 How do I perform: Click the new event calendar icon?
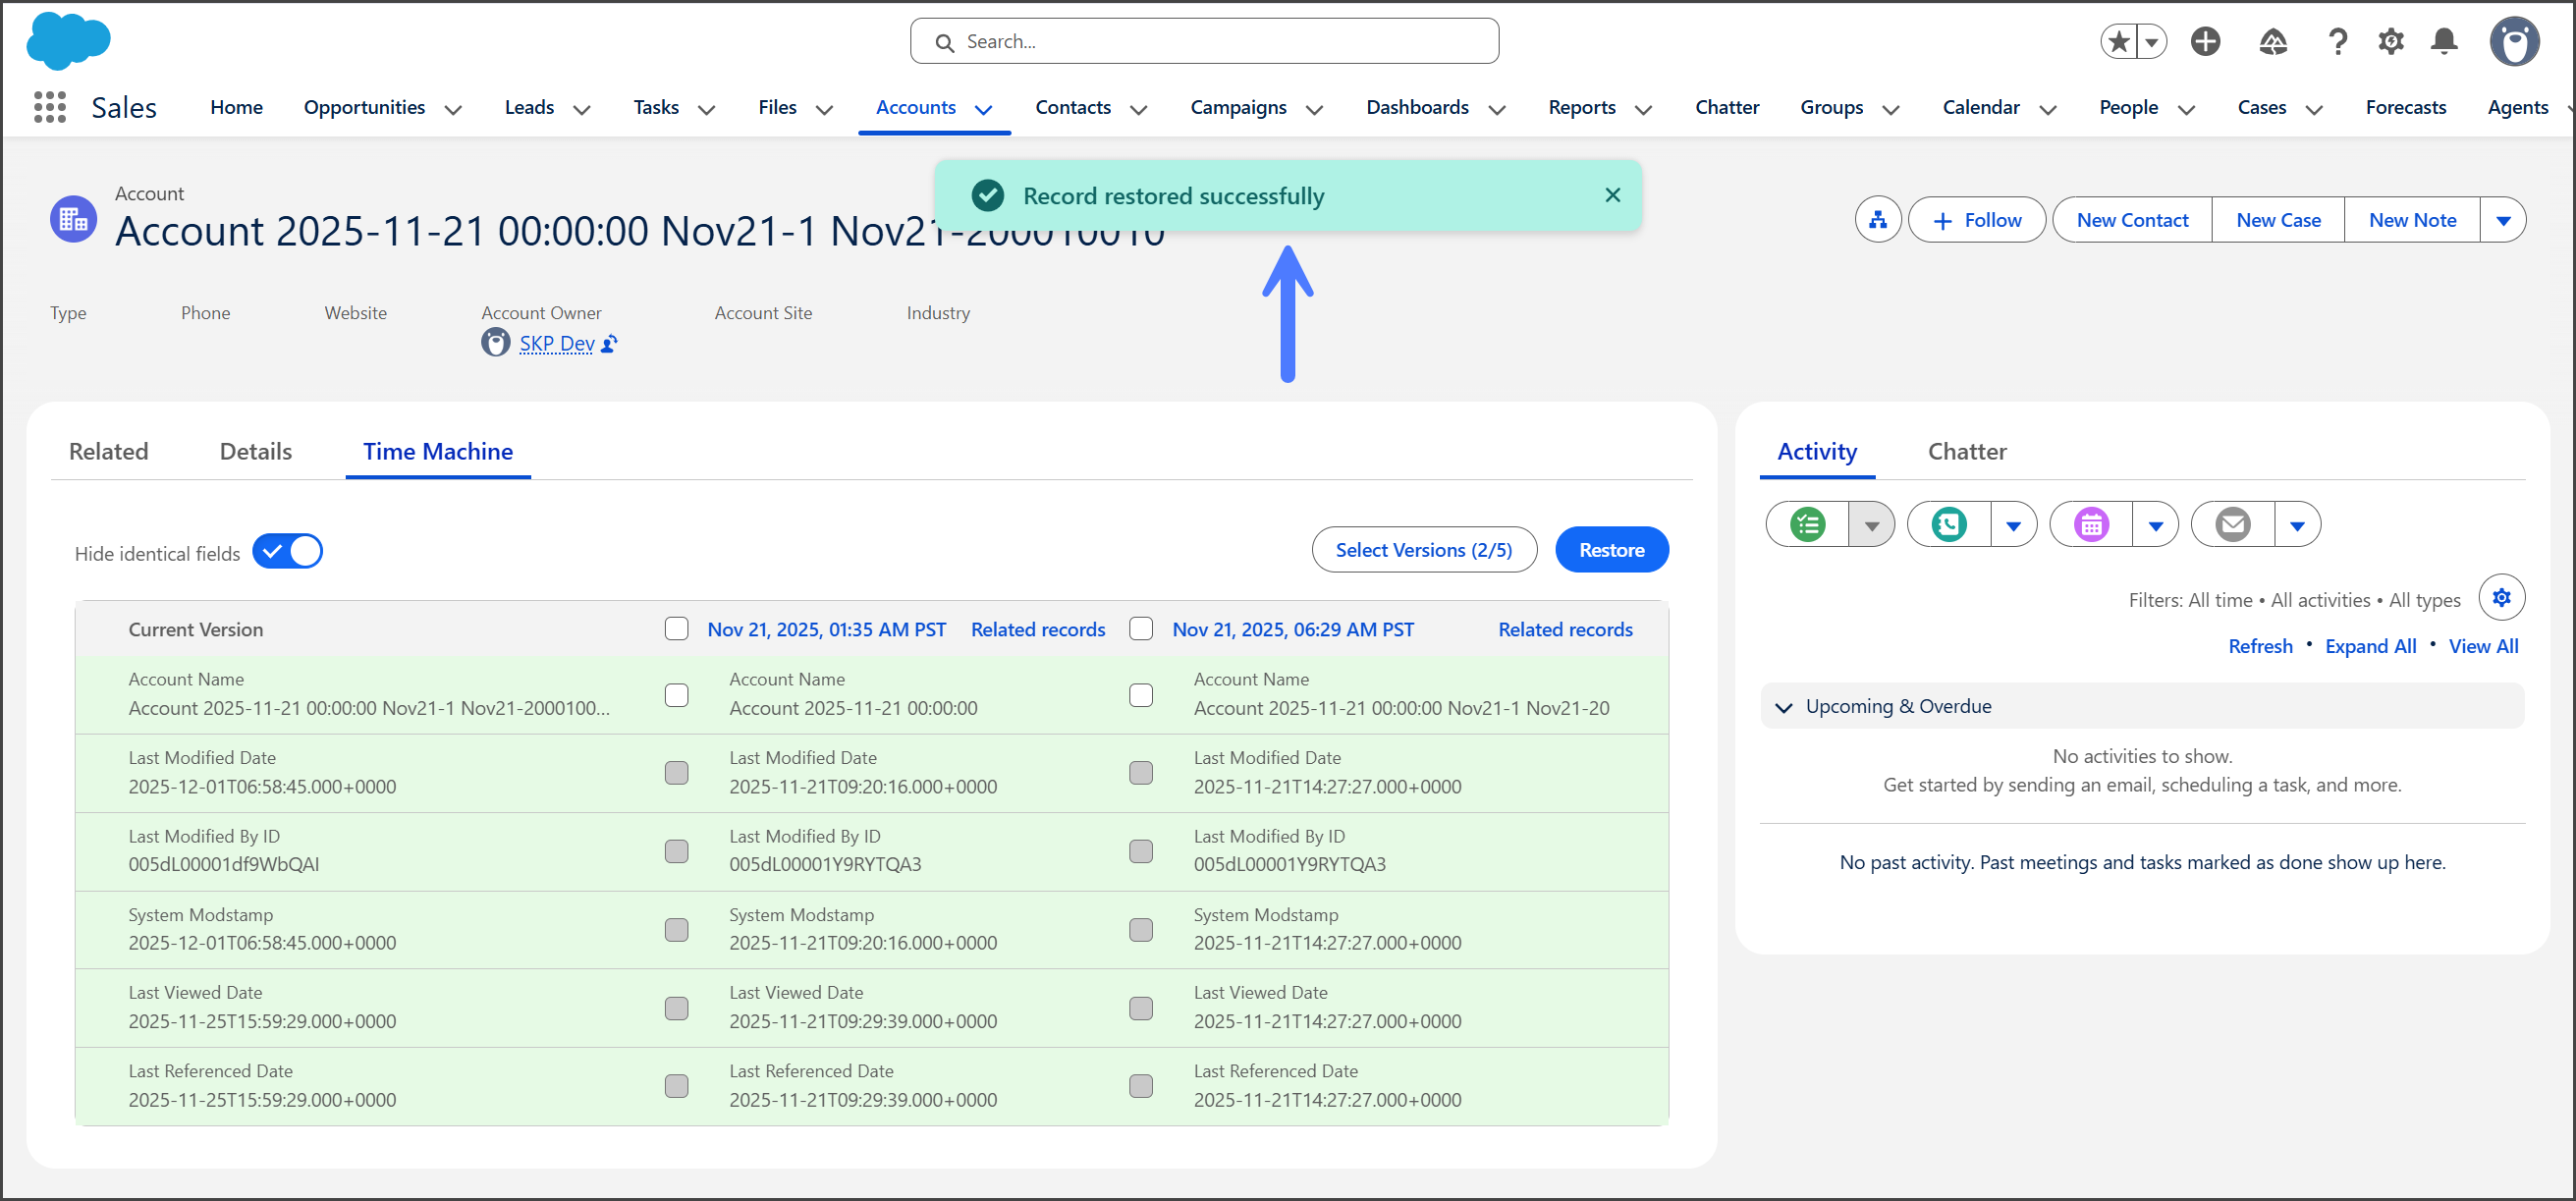pyautogui.click(x=2091, y=524)
